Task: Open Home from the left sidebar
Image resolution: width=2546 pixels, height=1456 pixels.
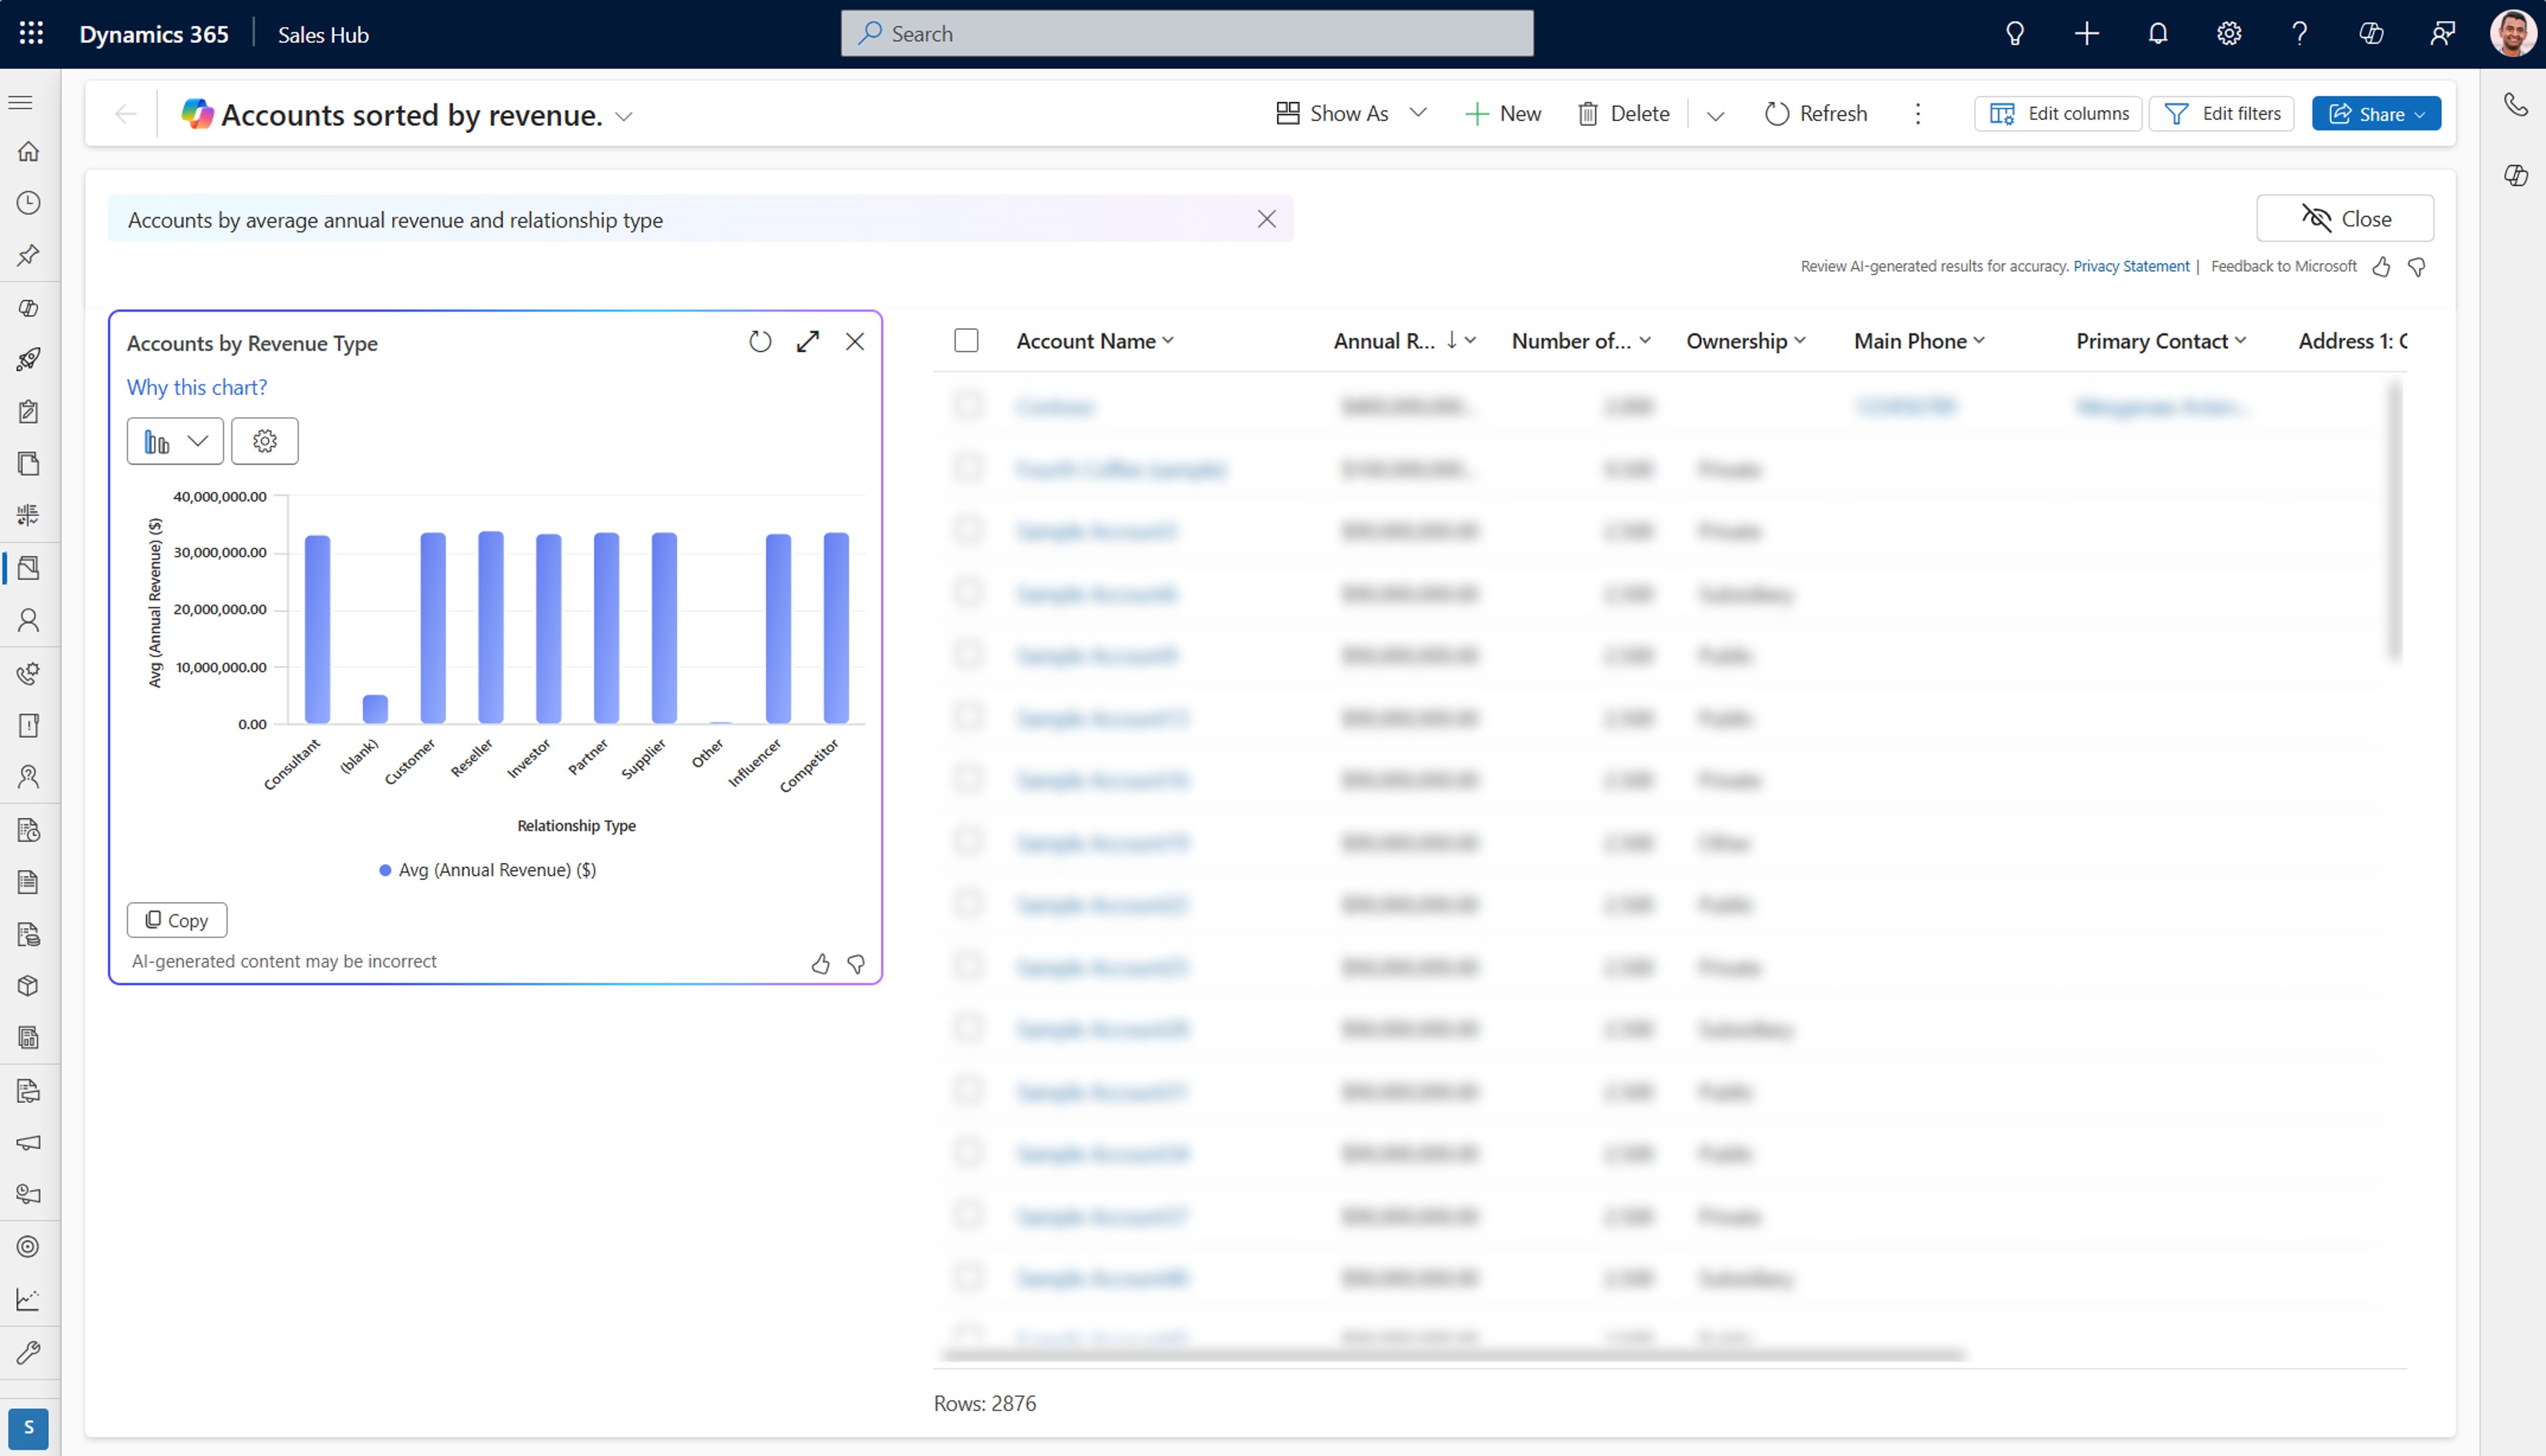Action: tap(28, 151)
